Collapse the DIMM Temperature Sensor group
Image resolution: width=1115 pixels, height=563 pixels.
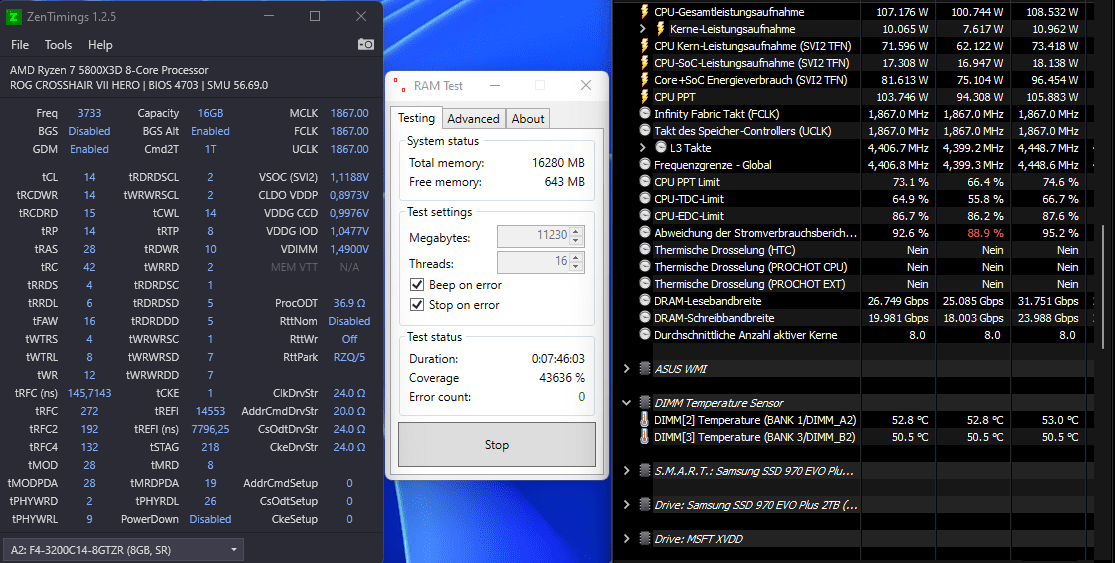coord(626,403)
